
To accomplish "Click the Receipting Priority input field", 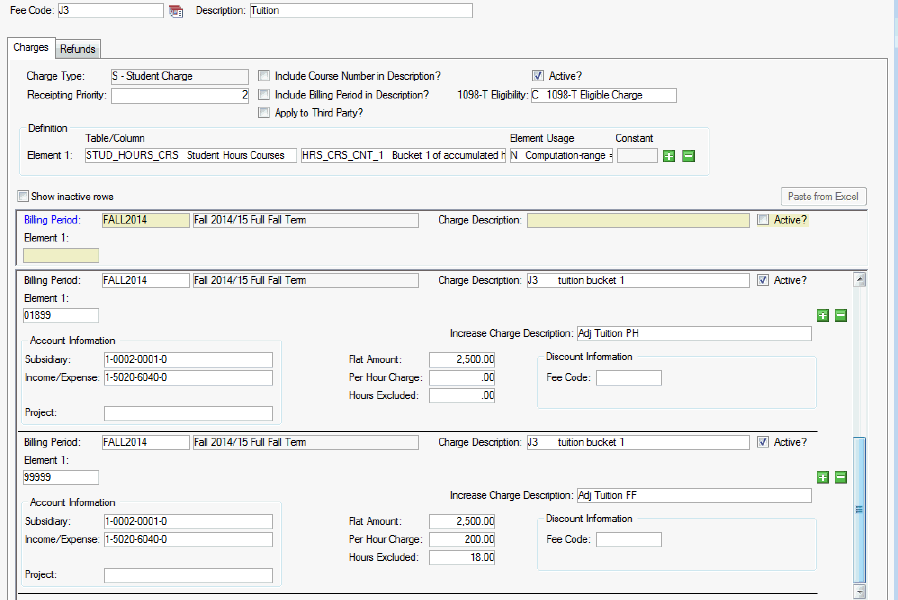I will point(179,96).
